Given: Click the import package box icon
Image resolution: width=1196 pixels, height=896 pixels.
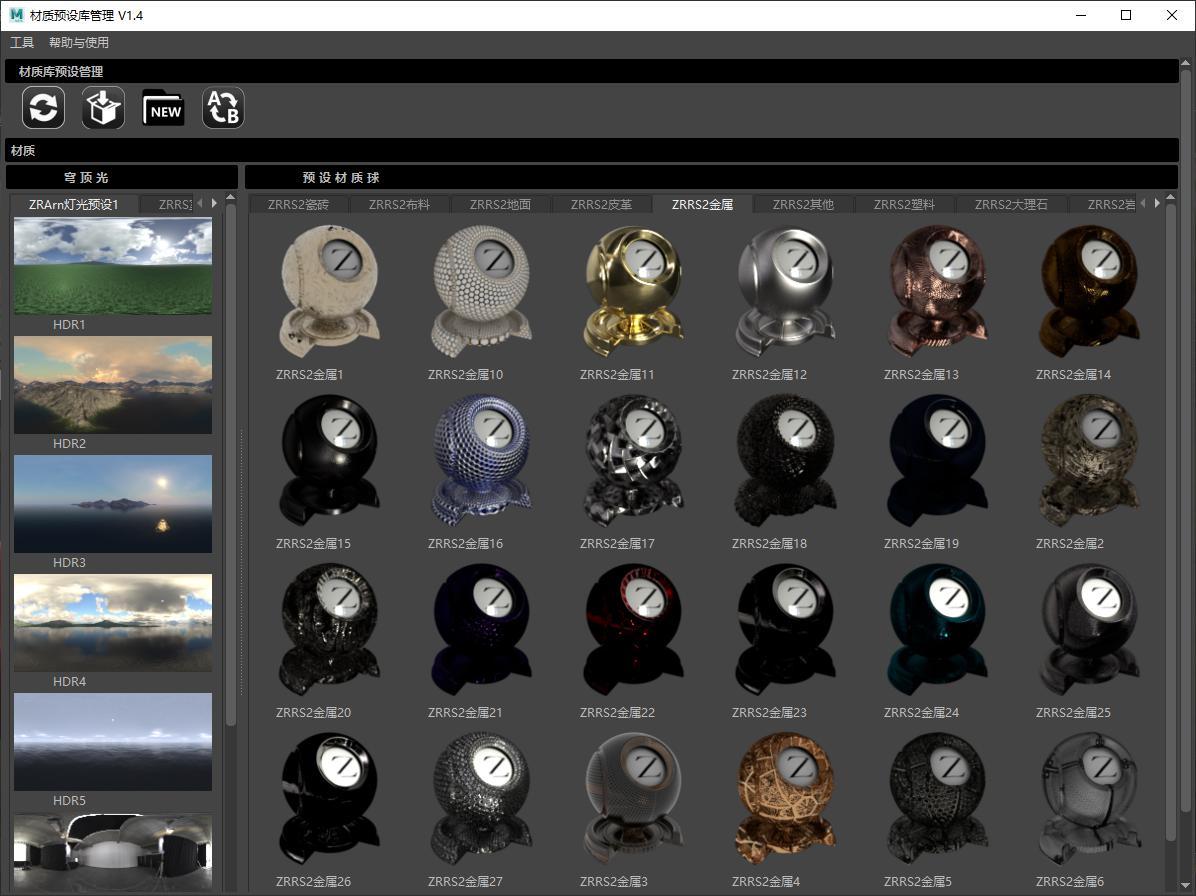Looking at the screenshot, I should tap(103, 108).
